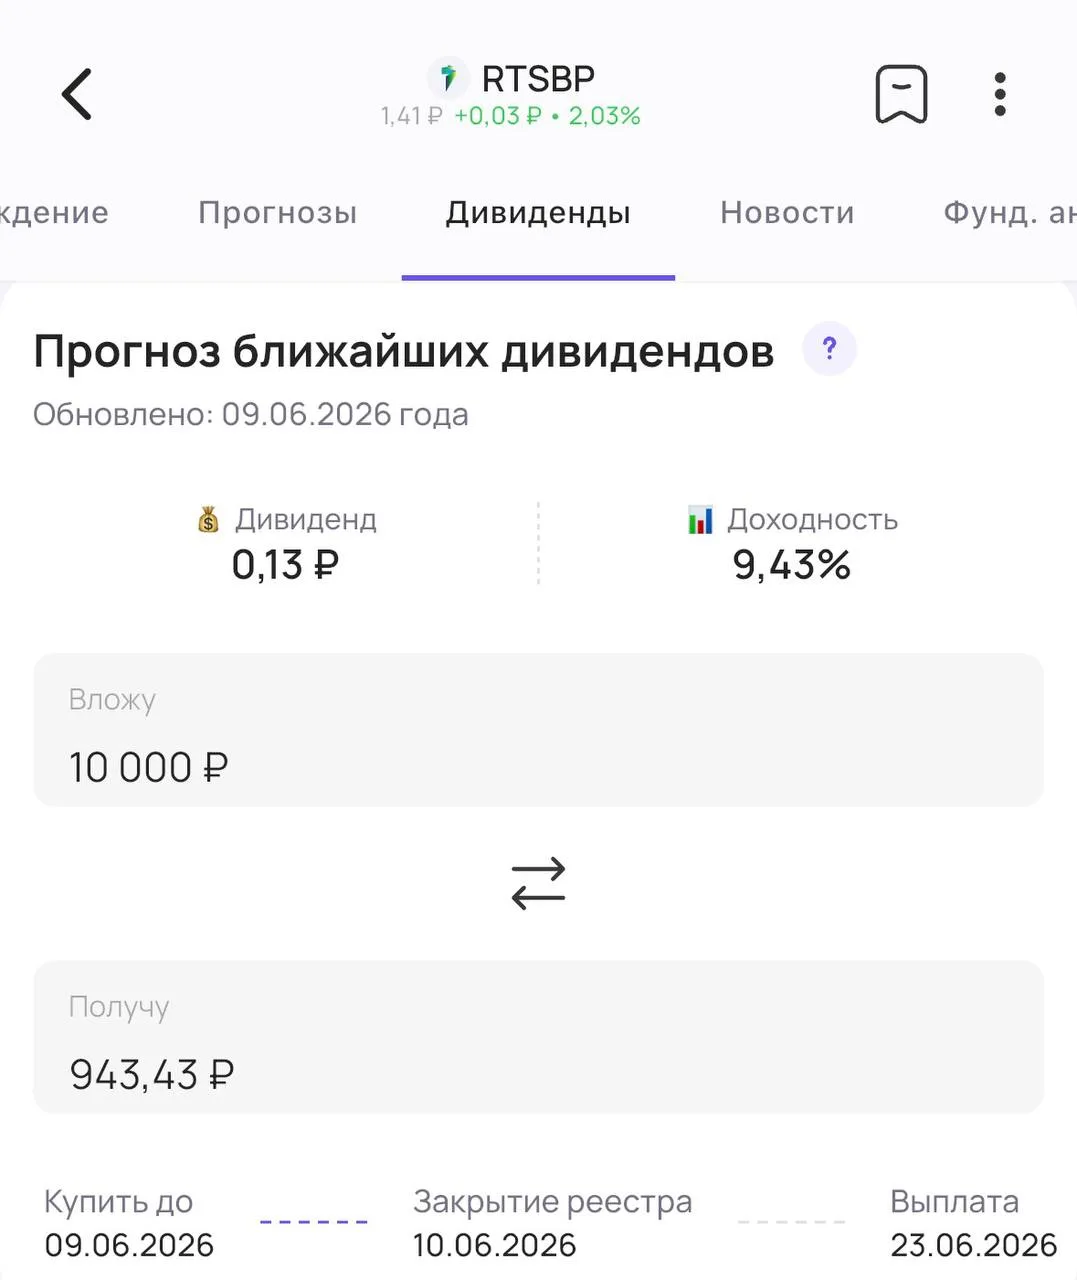Go back using the left arrow

point(77,94)
